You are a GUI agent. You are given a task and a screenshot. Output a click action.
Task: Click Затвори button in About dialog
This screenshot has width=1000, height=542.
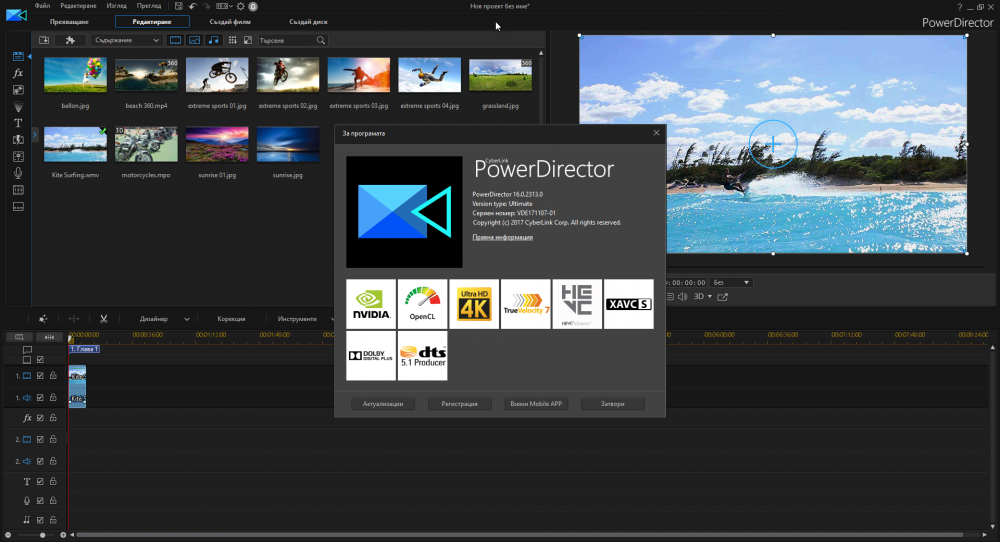[612, 404]
